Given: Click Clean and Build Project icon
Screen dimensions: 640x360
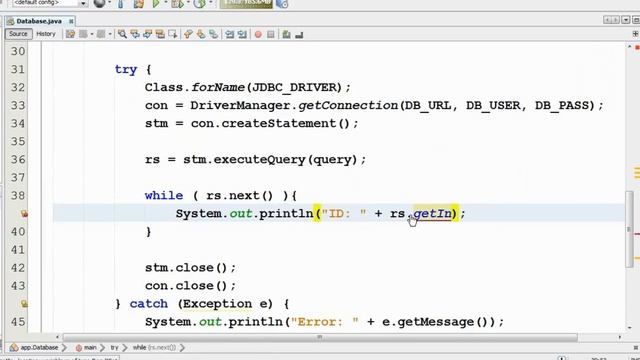Looking at the screenshot, I should pyautogui.click(x=139, y=4).
